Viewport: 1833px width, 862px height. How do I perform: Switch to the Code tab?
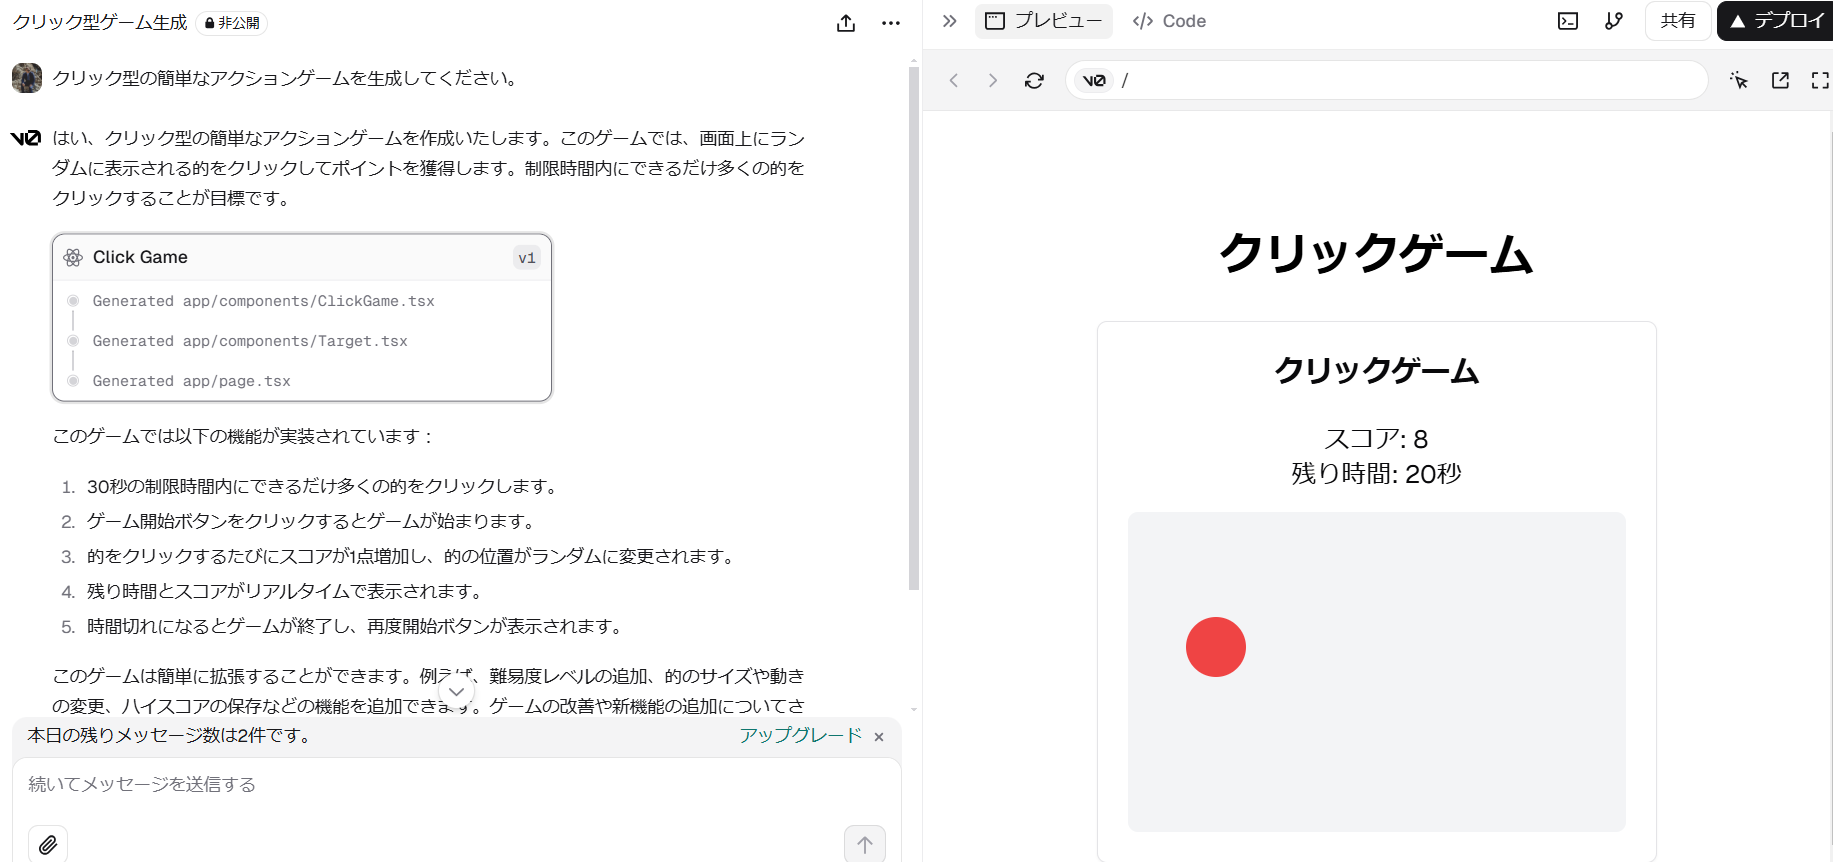[x=1169, y=21]
